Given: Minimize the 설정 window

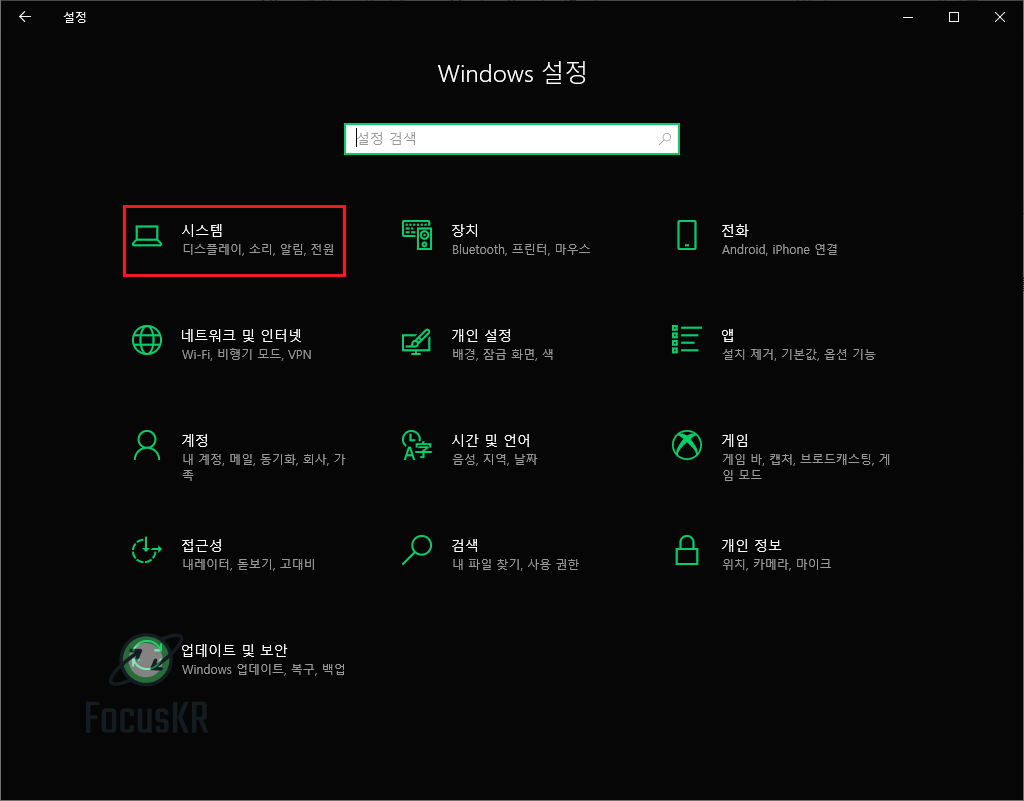Looking at the screenshot, I should (x=908, y=17).
